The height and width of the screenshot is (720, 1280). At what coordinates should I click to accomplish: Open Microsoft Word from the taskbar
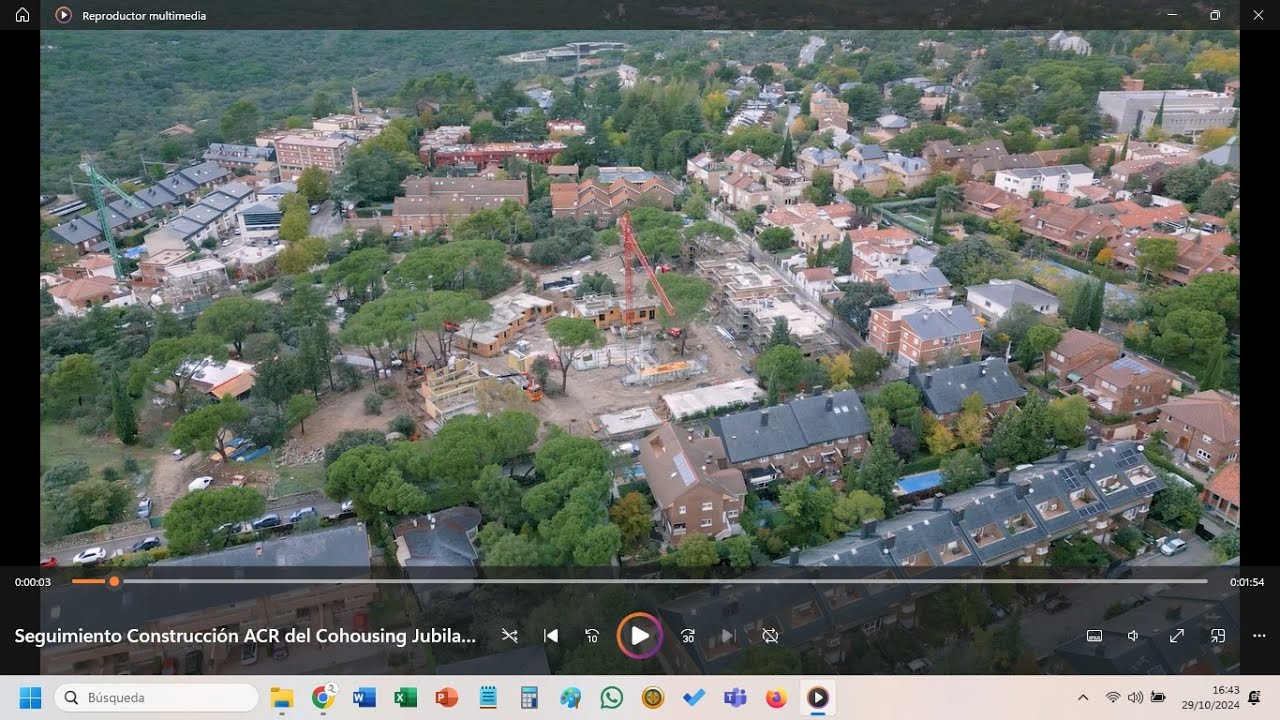tap(364, 697)
